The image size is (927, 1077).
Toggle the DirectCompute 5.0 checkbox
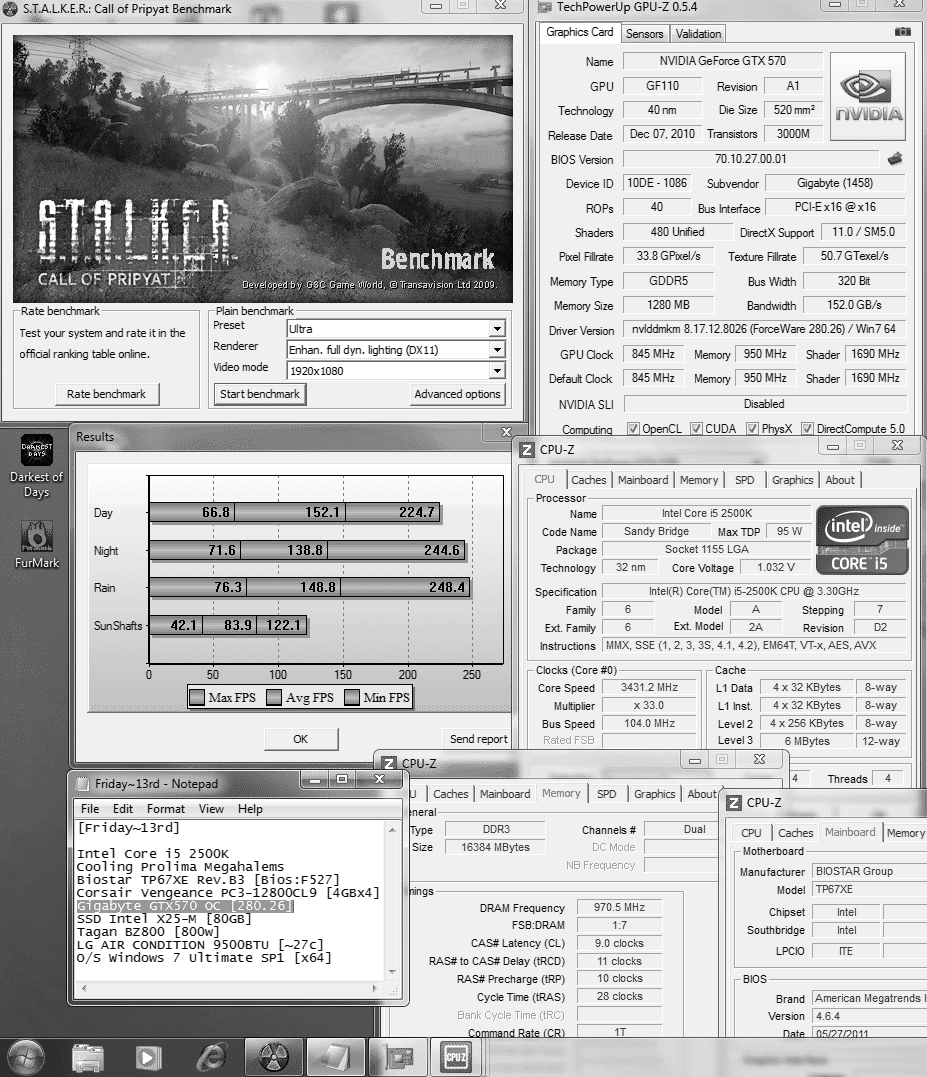coord(808,429)
